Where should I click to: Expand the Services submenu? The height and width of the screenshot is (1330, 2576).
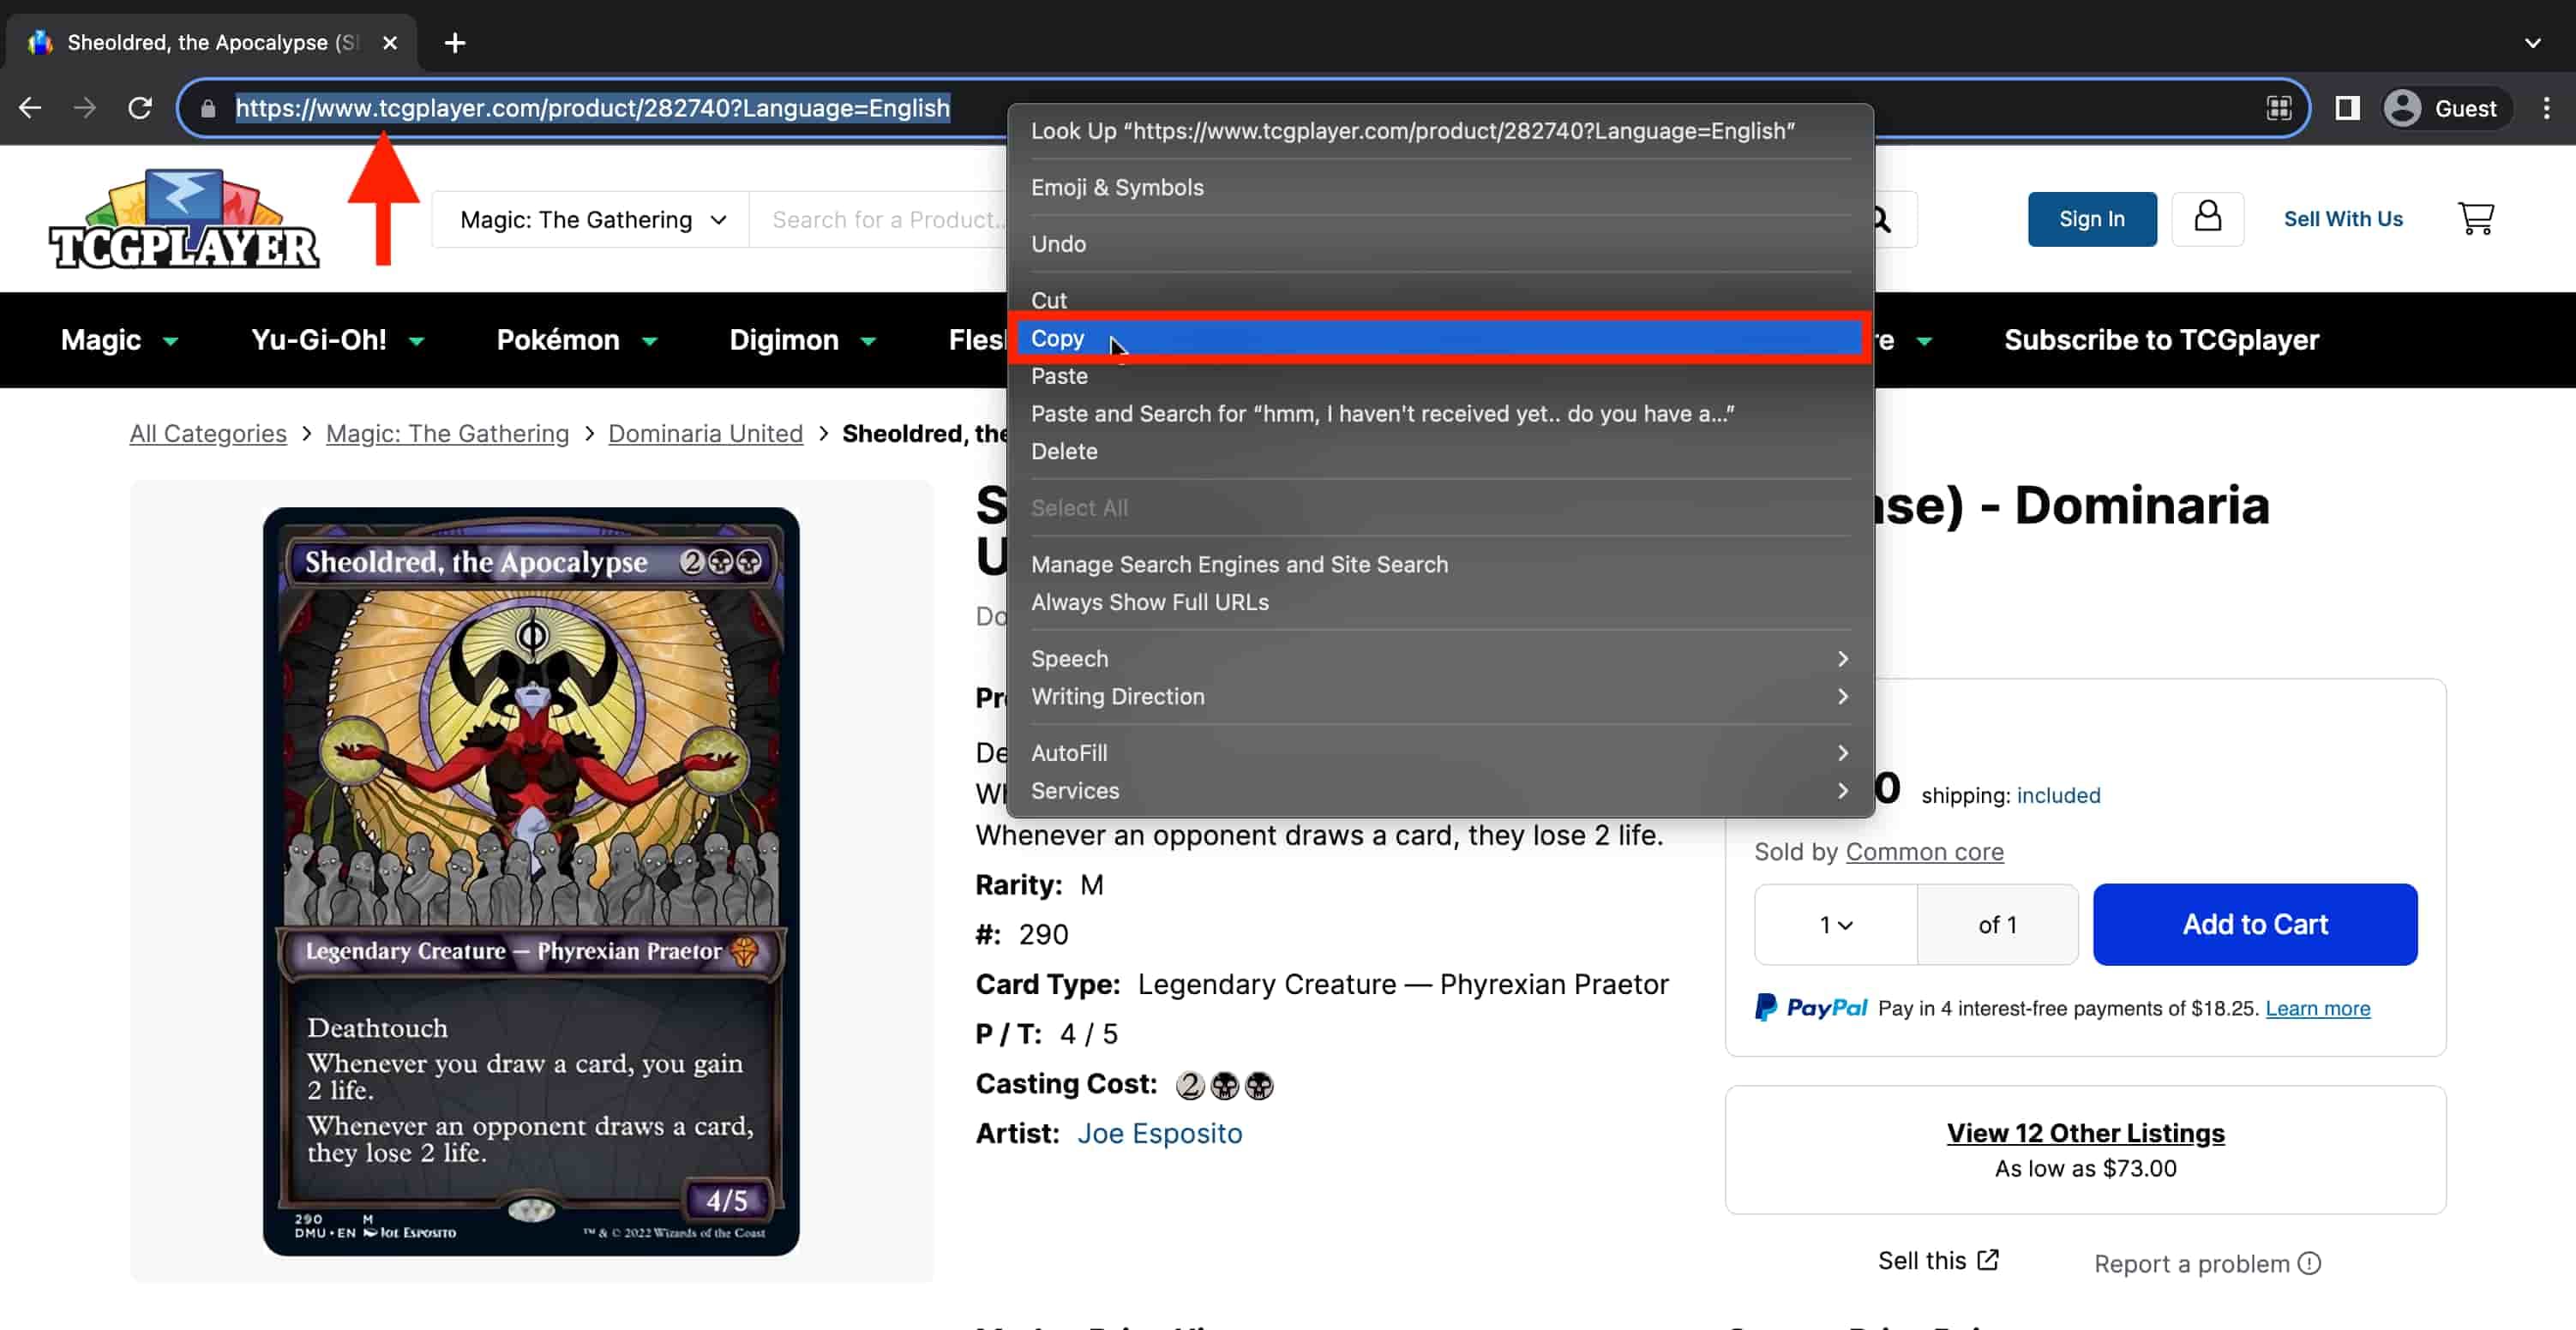pos(1440,791)
